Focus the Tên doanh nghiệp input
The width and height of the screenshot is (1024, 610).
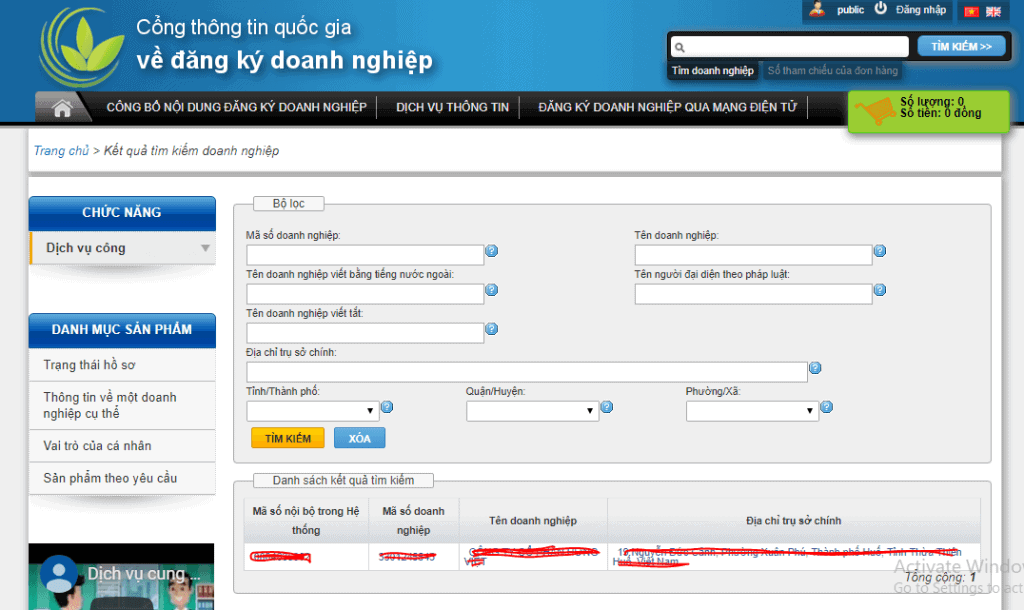(753, 255)
